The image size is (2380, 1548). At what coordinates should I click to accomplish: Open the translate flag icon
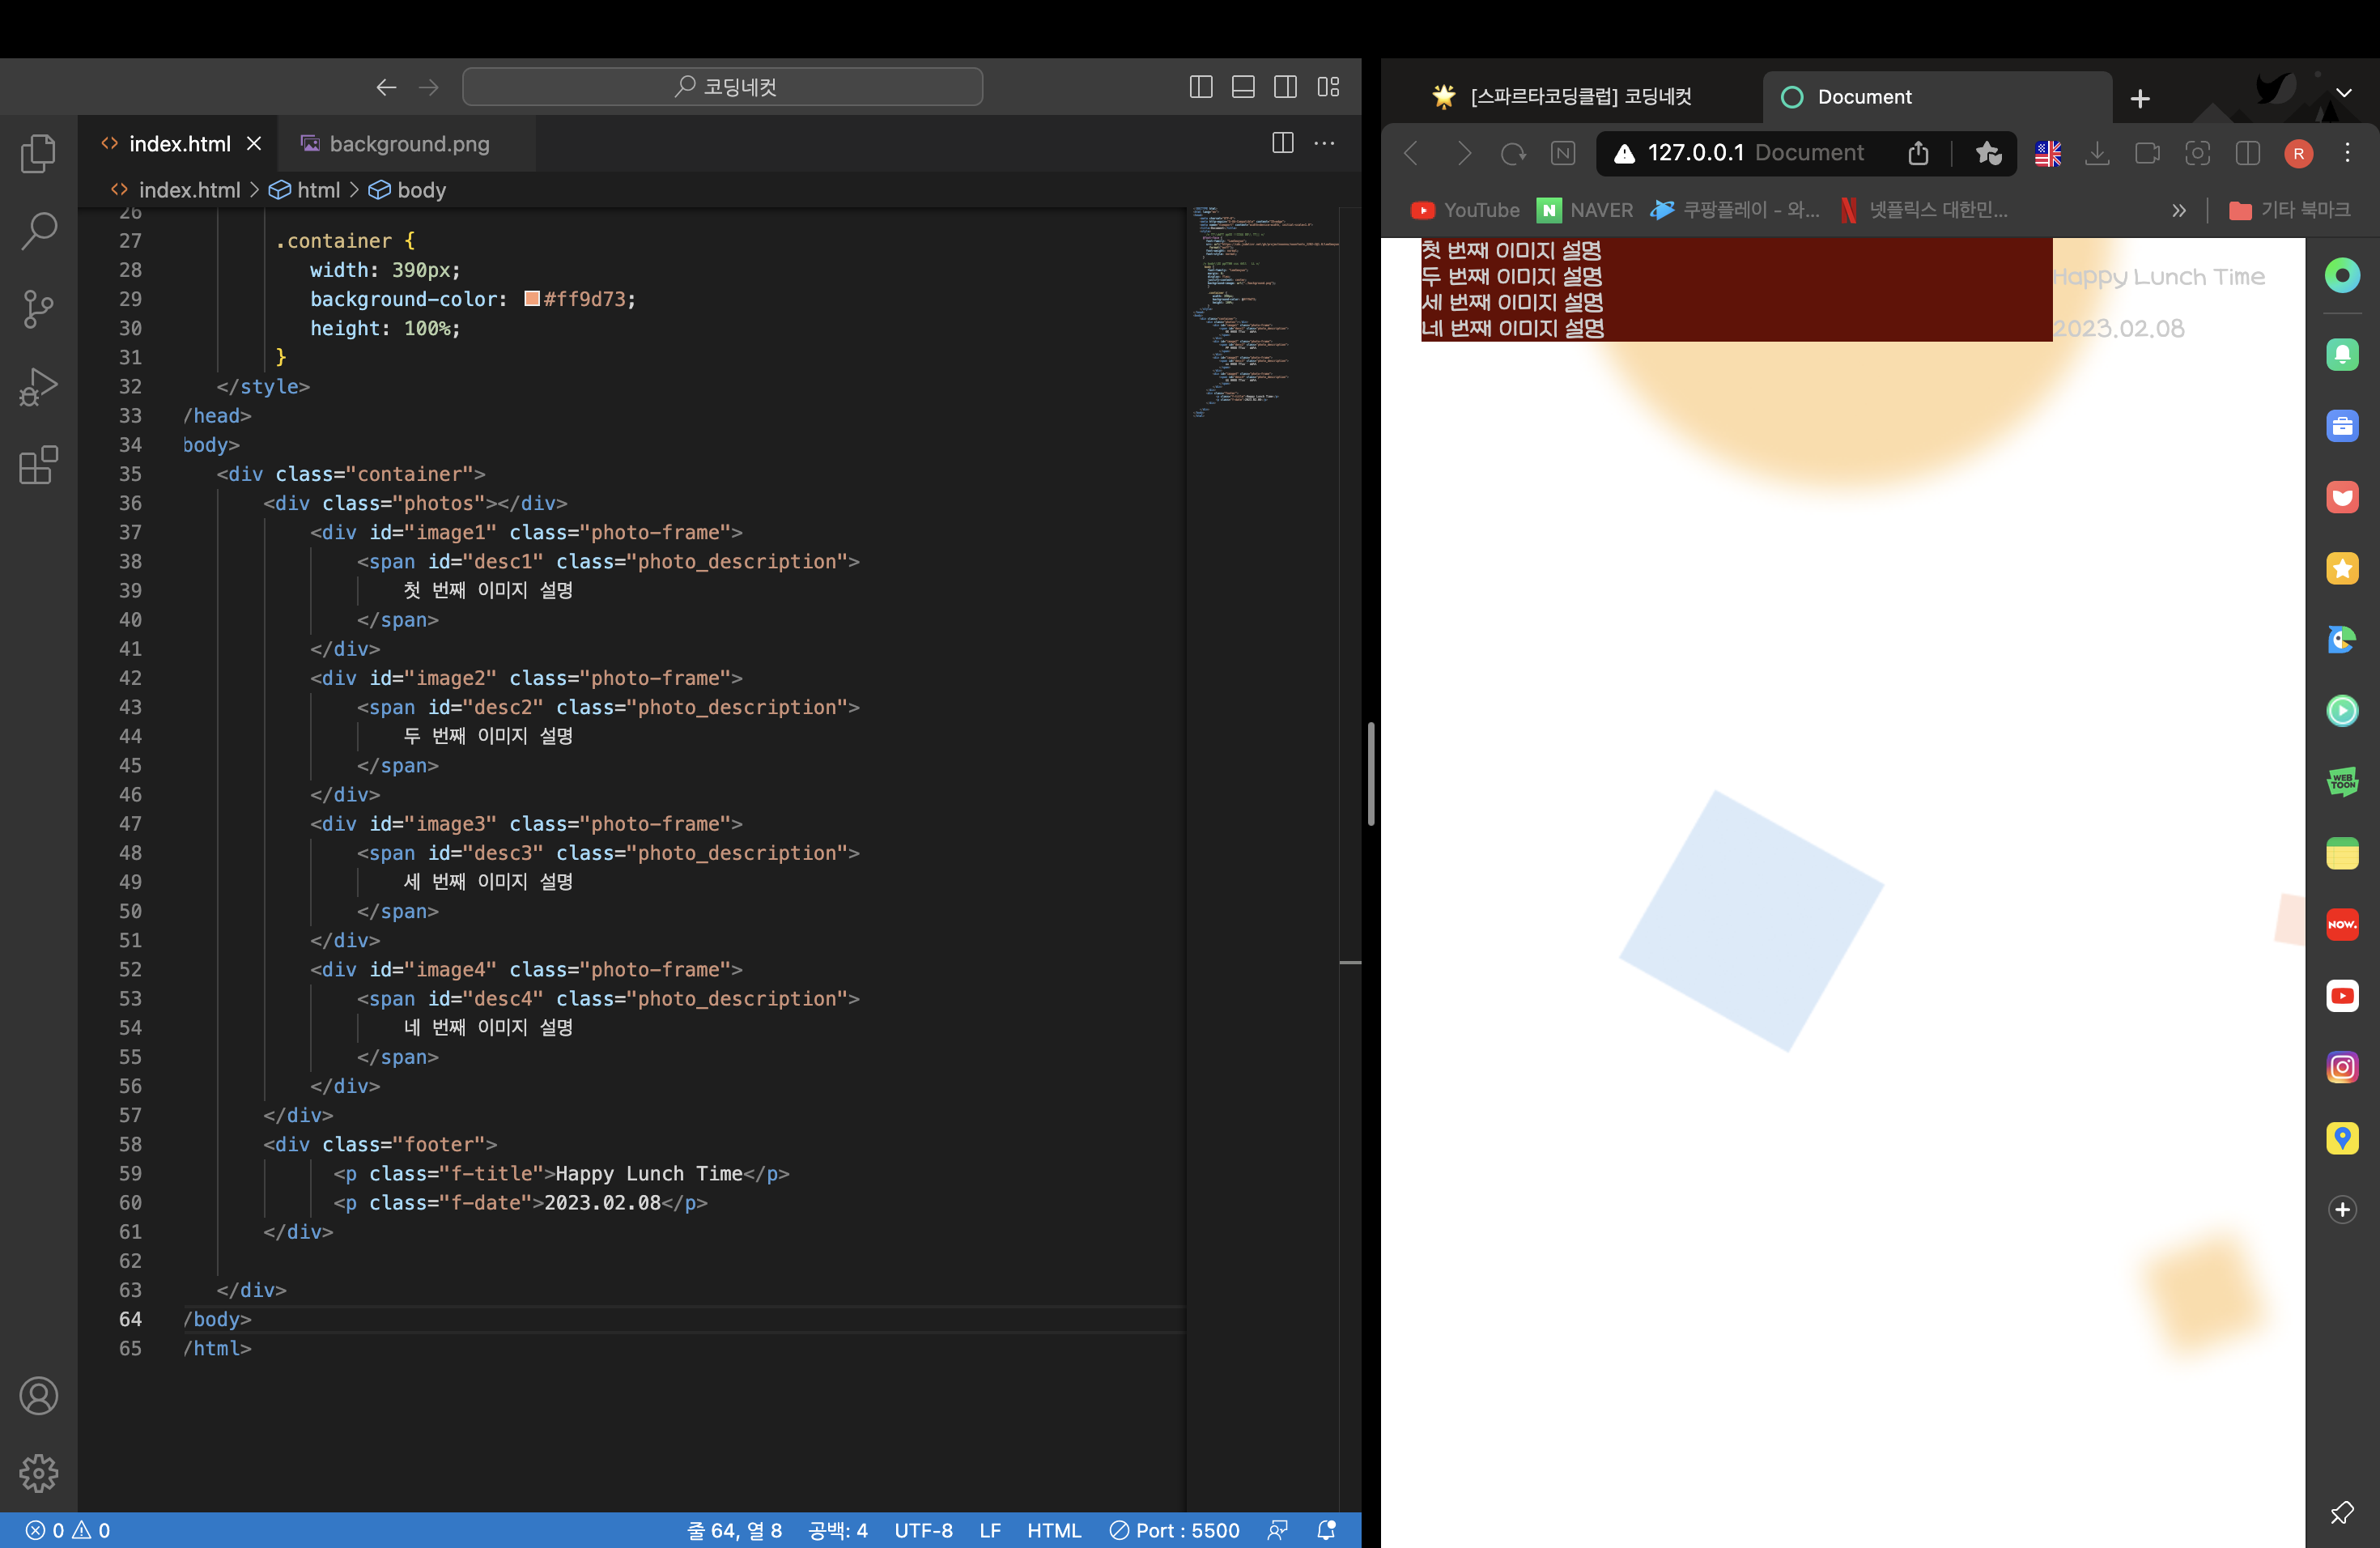pyautogui.click(x=2048, y=153)
